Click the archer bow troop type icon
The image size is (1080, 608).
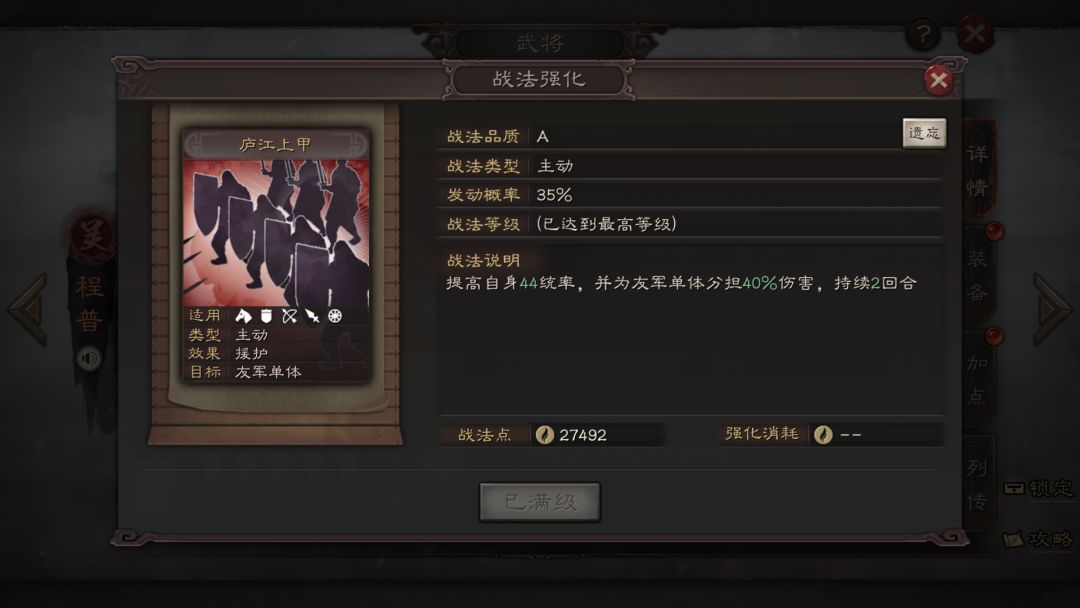tap(289, 316)
